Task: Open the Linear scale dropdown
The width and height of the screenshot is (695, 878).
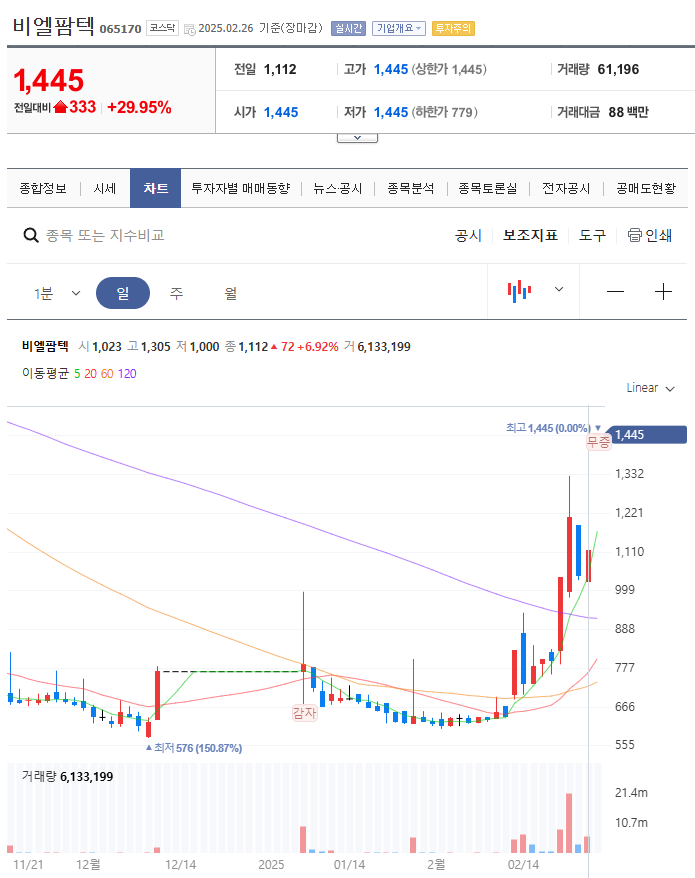Action: tap(651, 388)
